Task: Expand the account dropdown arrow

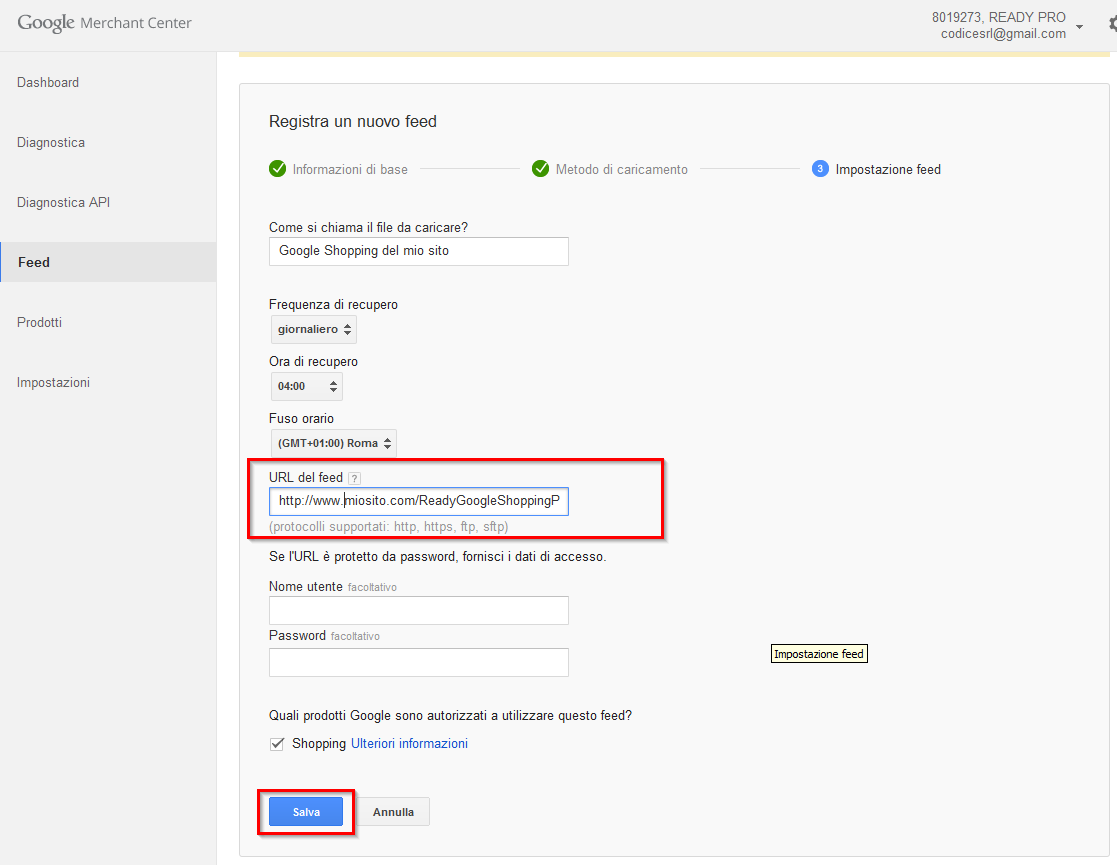Action: click(1079, 26)
